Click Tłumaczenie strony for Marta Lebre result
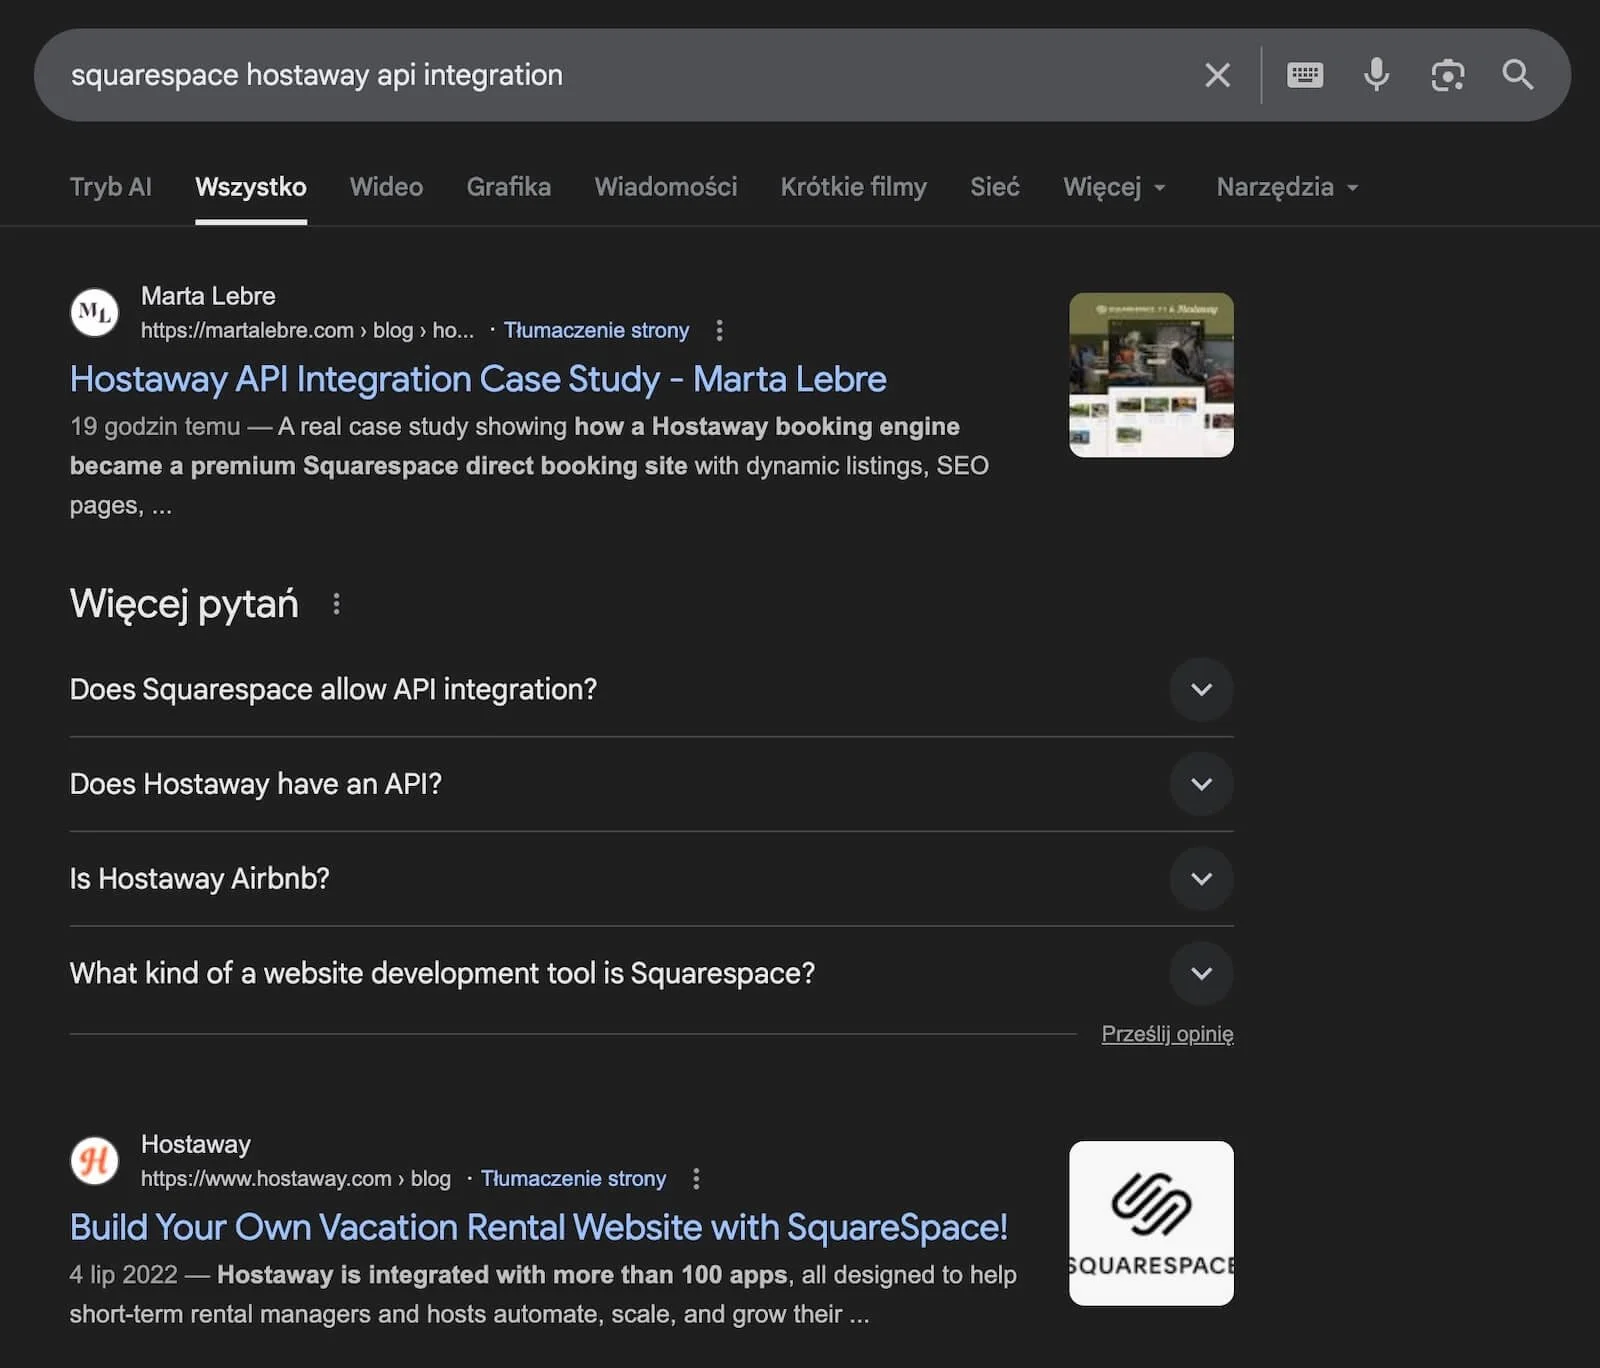This screenshot has height=1368, width=1600. 596,330
